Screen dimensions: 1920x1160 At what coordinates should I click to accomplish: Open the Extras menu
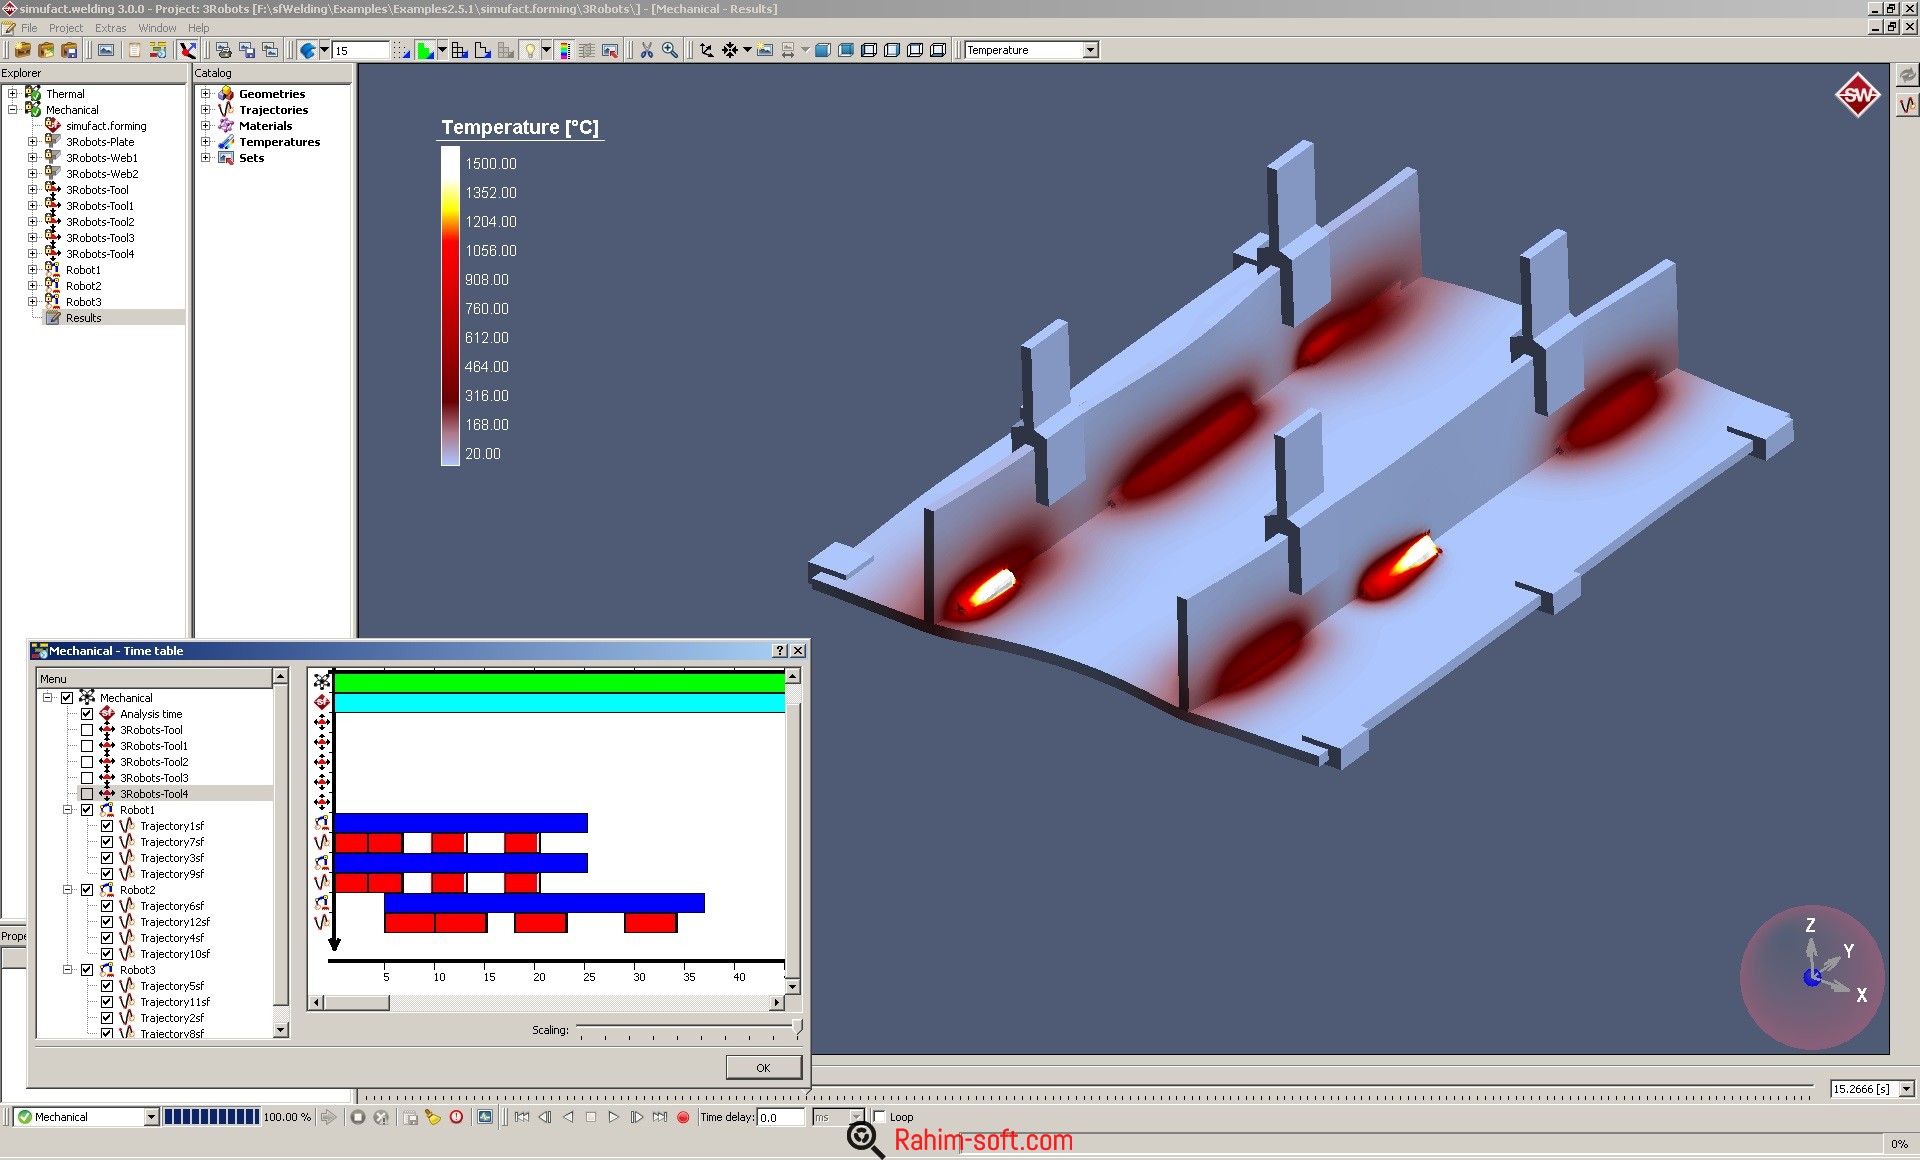(x=110, y=28)
